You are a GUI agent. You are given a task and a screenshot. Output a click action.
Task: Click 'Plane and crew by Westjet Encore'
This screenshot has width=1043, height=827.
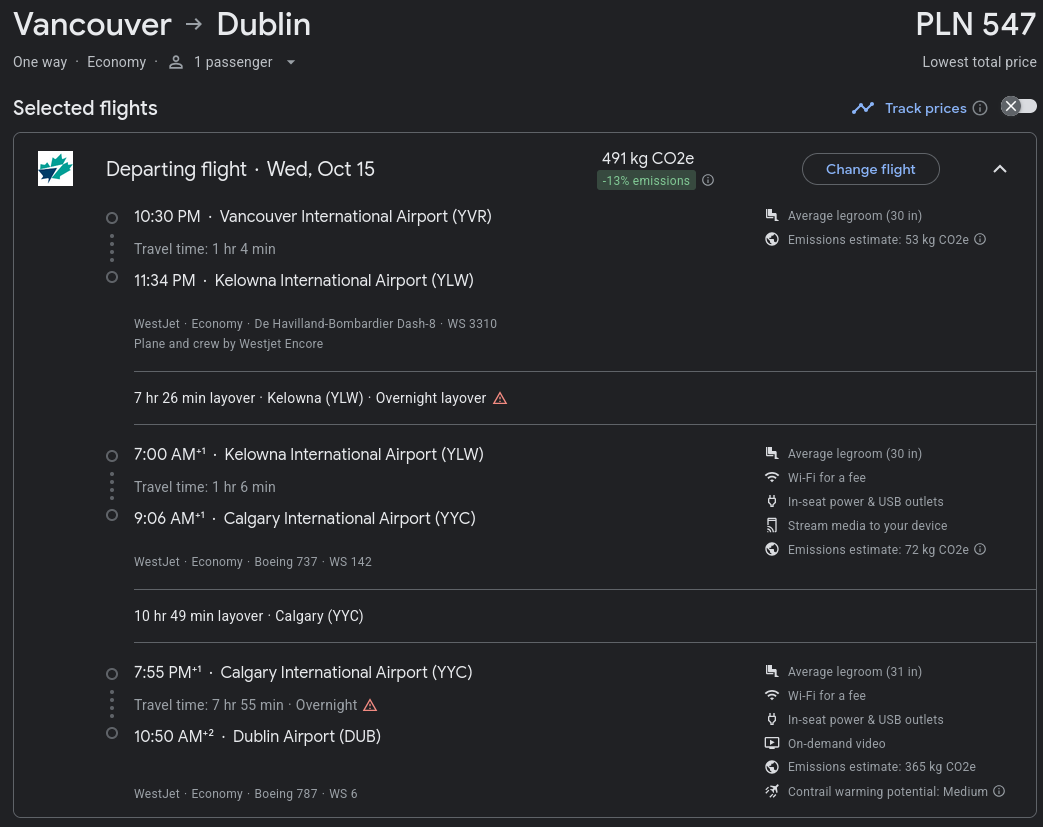click(228, 344)
